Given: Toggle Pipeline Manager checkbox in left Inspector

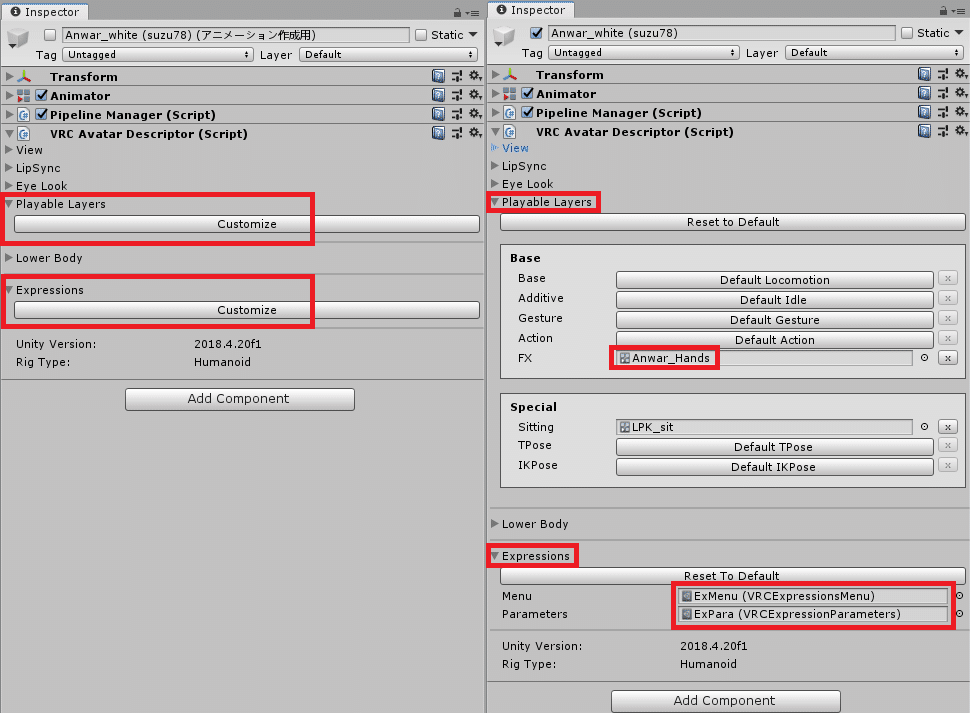Looking at the screenshot, I should click(x=41, y=114).
